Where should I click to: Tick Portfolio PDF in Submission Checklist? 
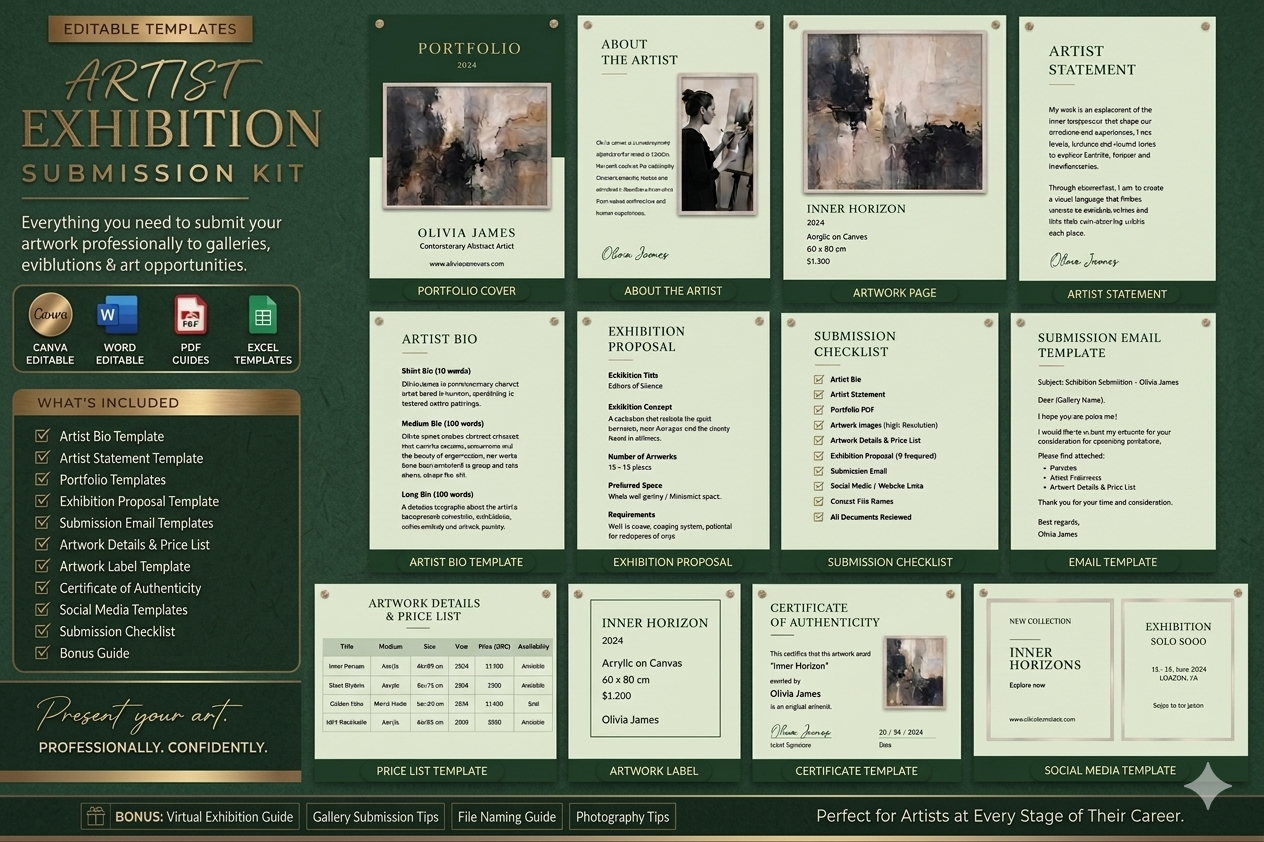[x=819, y=410]
